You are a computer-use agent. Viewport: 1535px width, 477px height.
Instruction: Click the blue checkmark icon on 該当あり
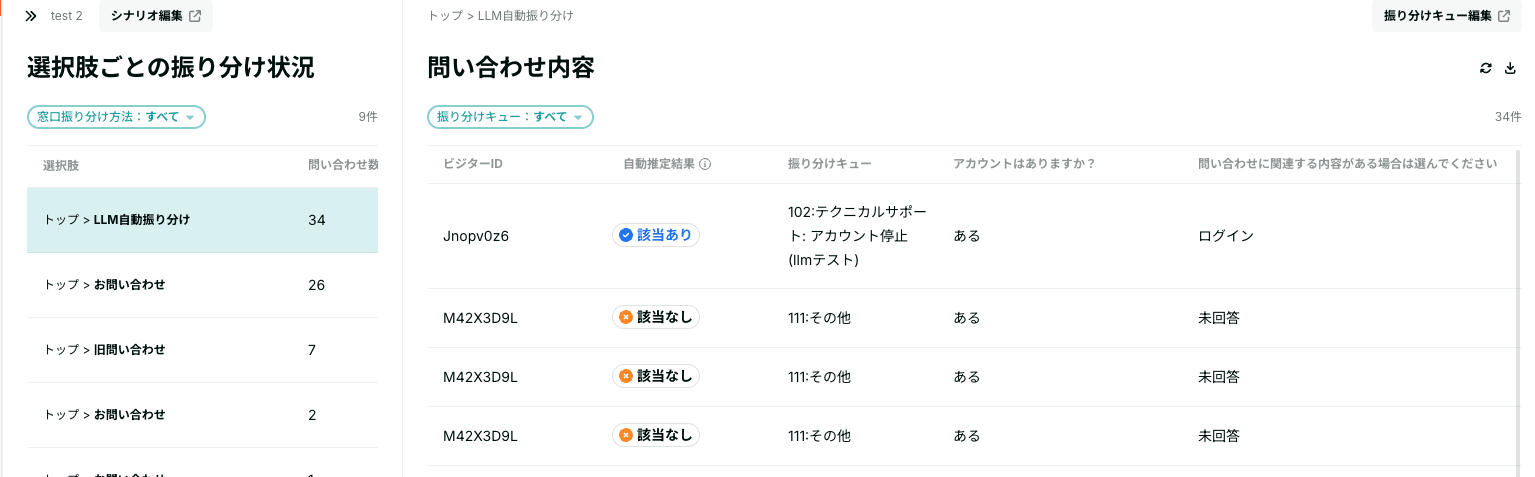coord(626,235)
